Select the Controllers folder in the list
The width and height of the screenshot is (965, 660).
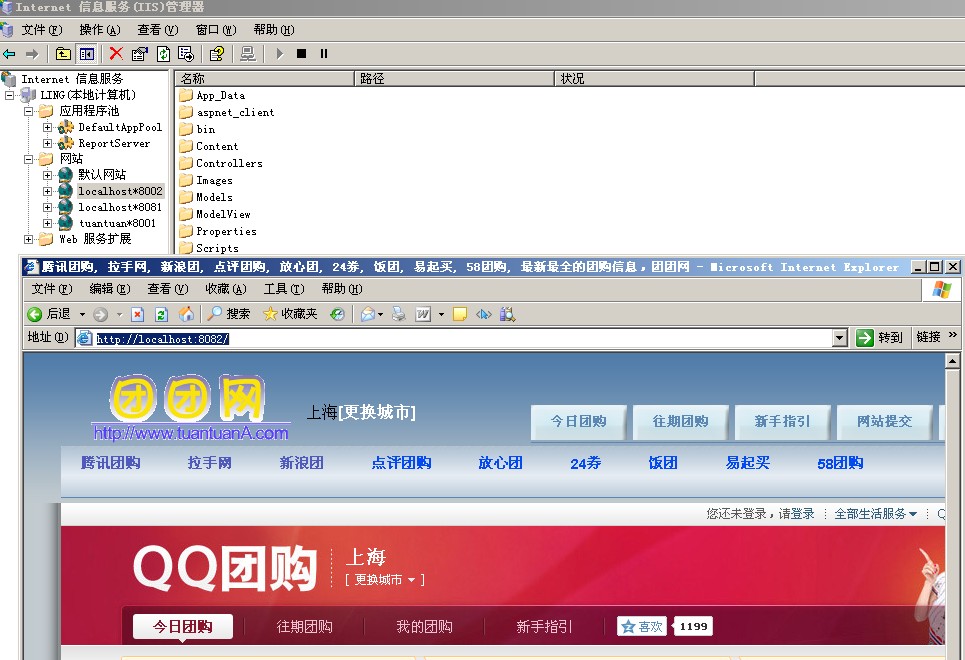coord(229,163)
